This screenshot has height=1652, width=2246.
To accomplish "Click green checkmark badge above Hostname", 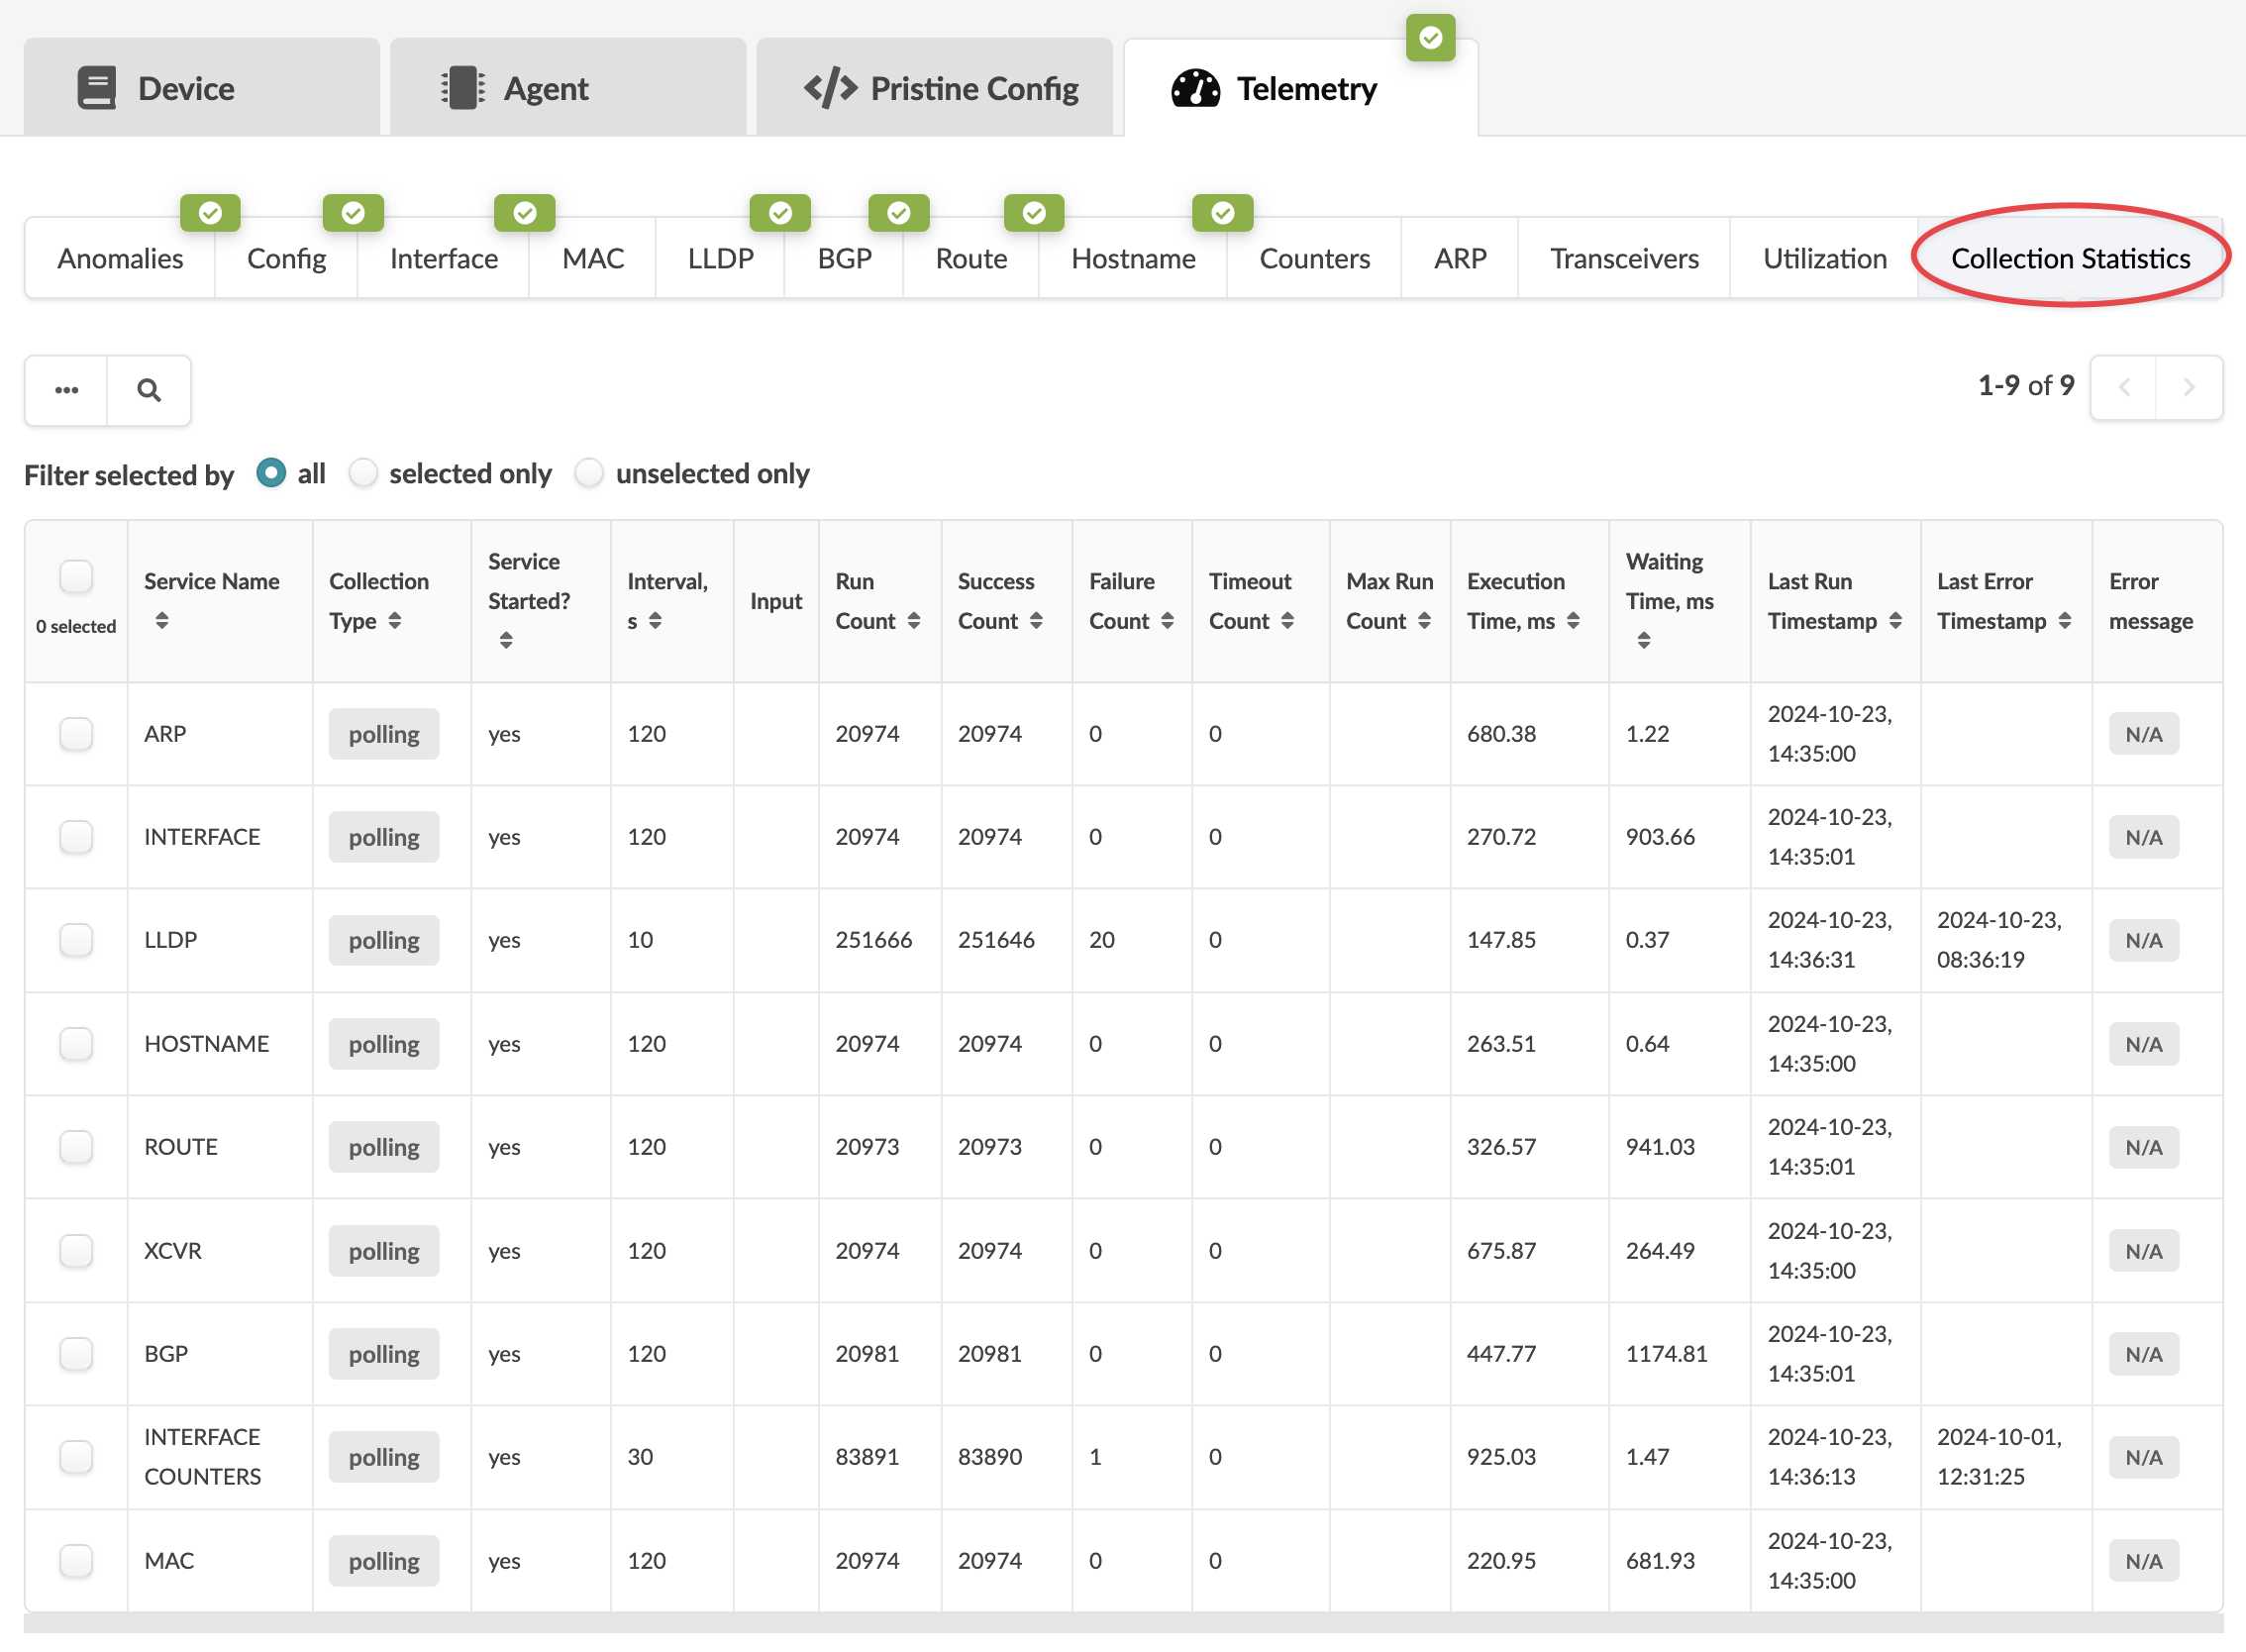I will [1221, 213].
